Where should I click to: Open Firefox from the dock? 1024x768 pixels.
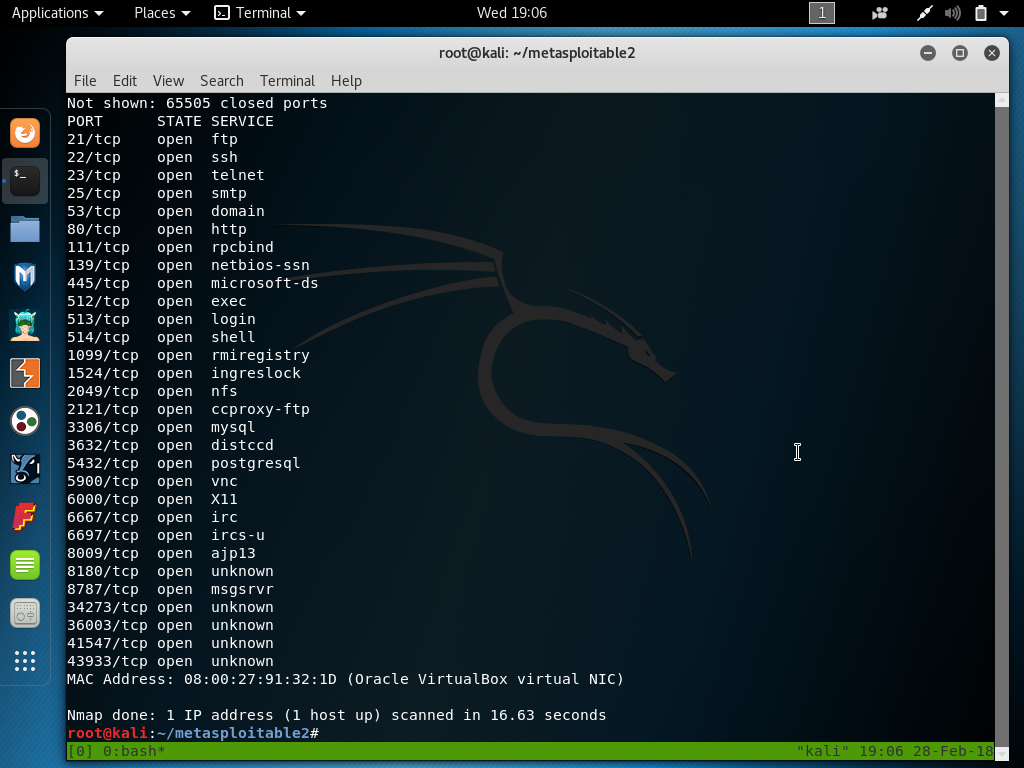pos(25,133)
